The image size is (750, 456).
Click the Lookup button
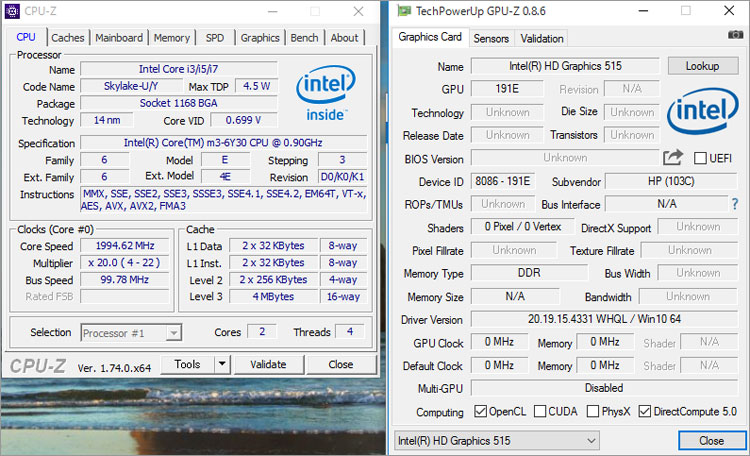tap(702, 66)
